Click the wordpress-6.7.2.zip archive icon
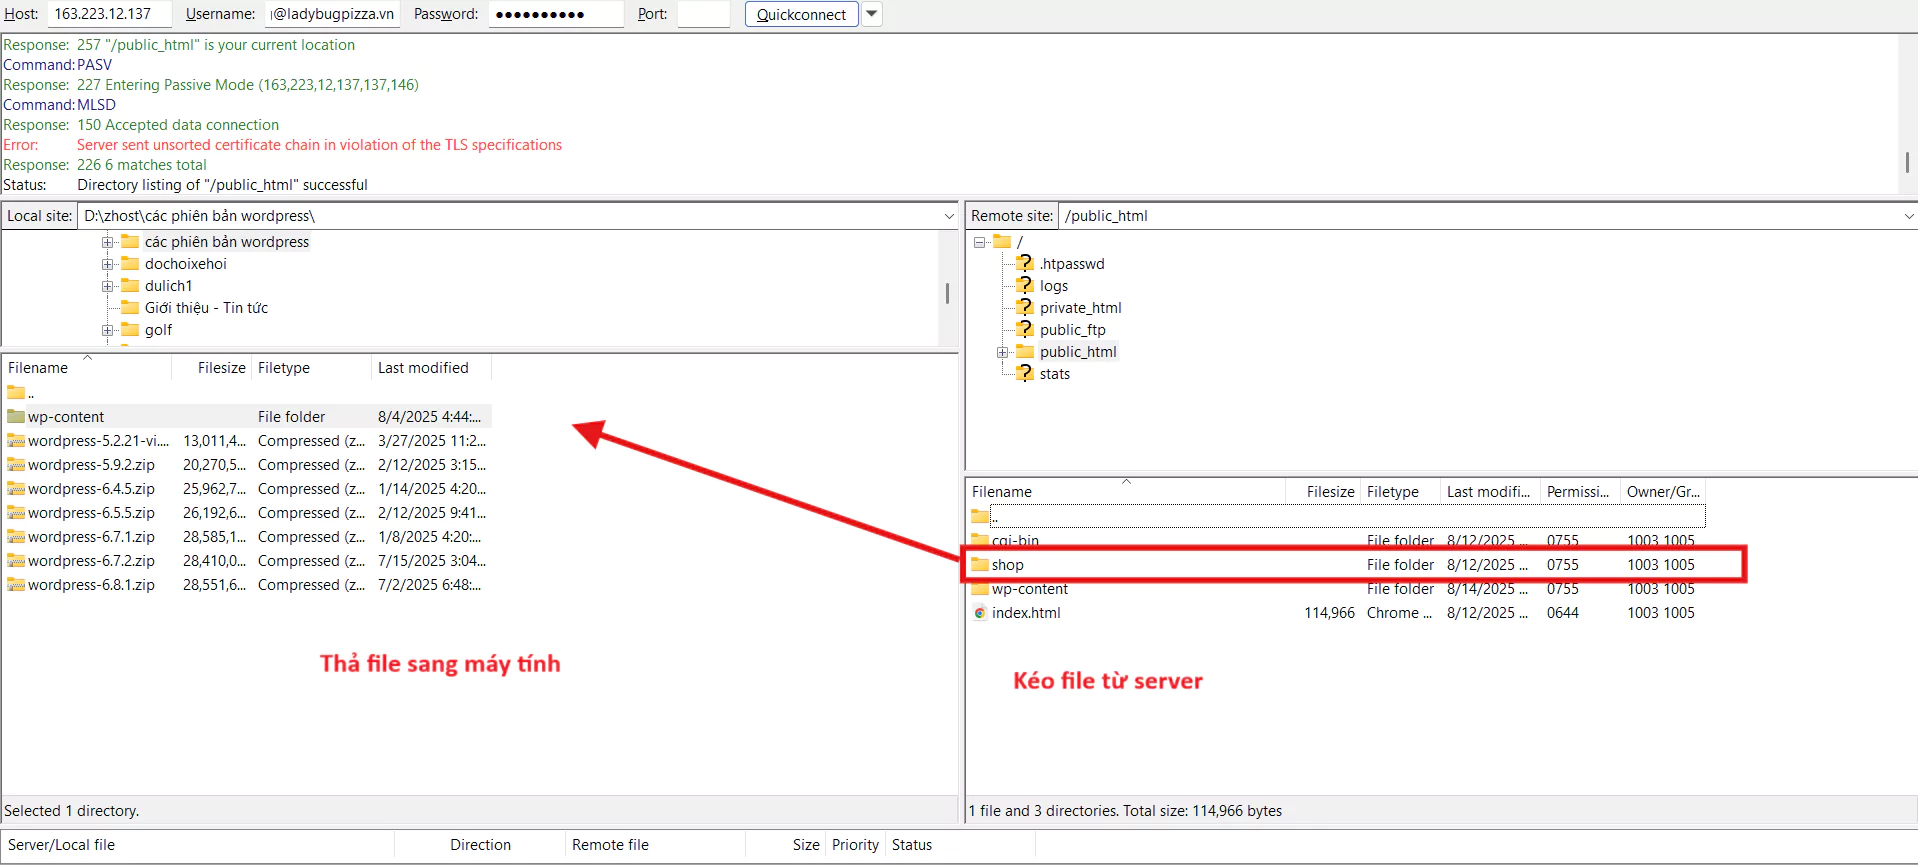 pos(16,560)
